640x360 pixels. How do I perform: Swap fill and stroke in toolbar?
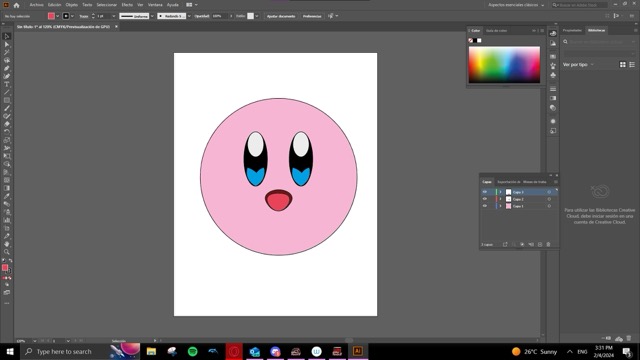point(10,260)
